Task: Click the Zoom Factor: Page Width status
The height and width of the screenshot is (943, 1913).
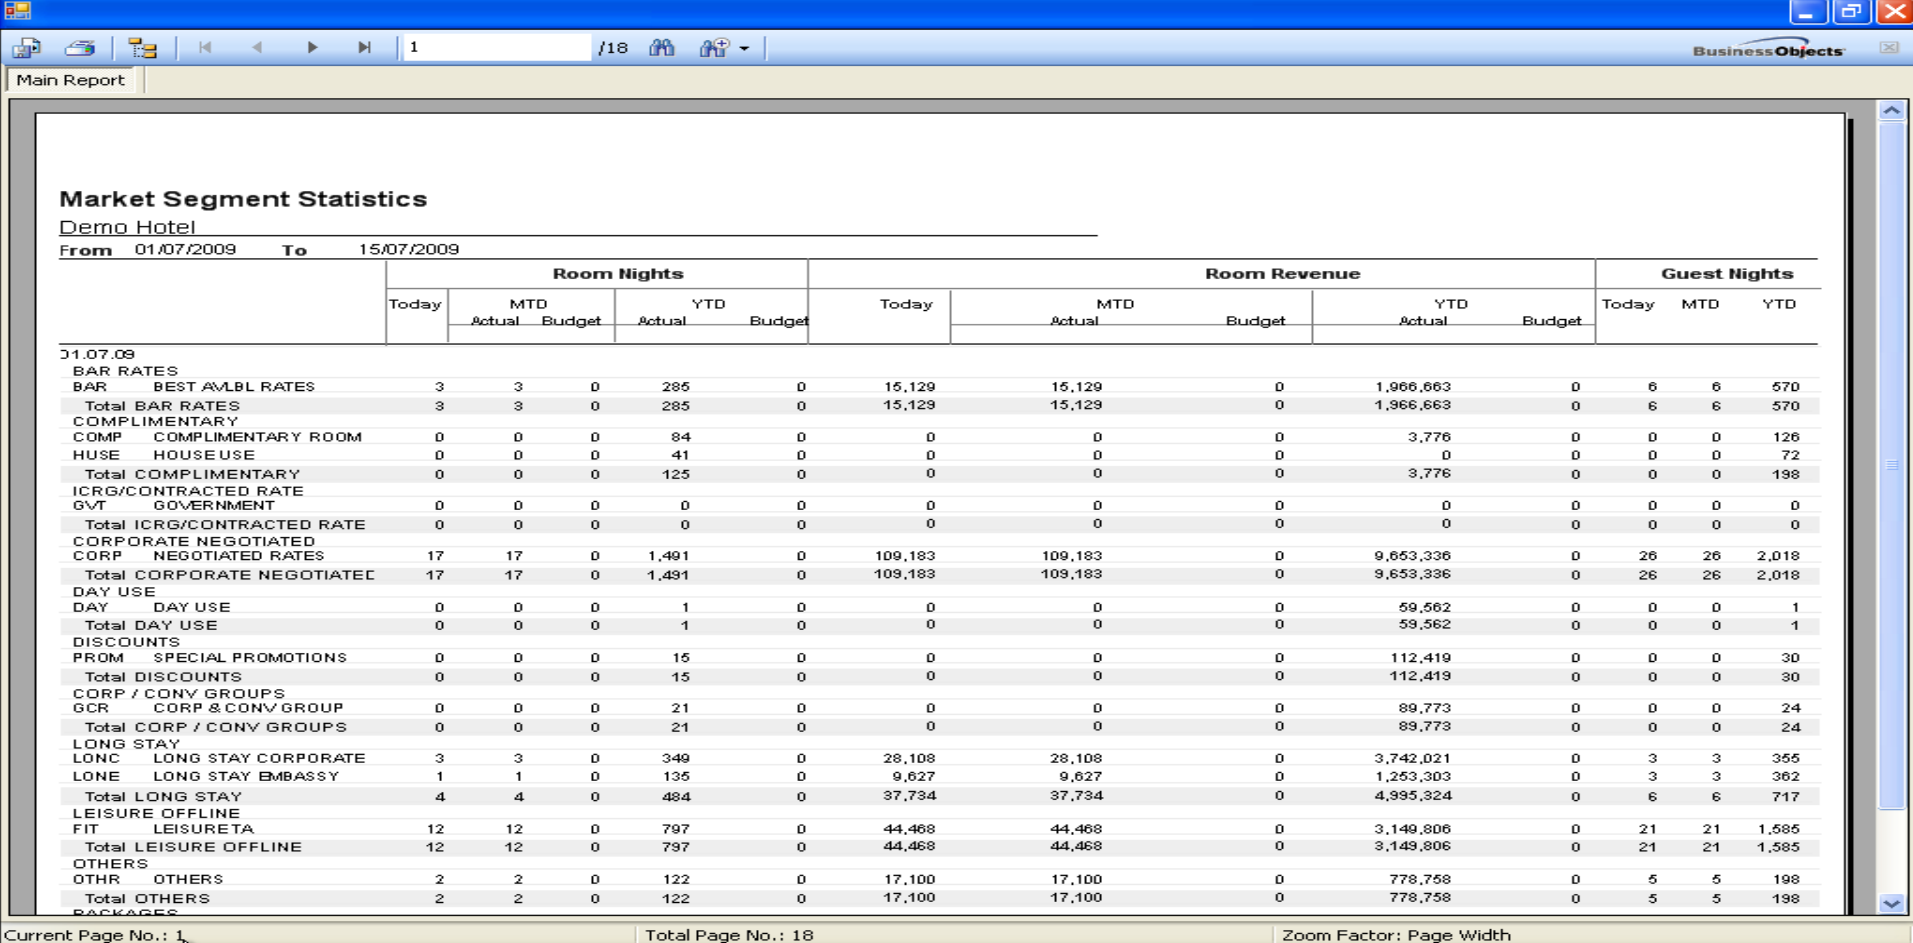Action: point(1396,935)
